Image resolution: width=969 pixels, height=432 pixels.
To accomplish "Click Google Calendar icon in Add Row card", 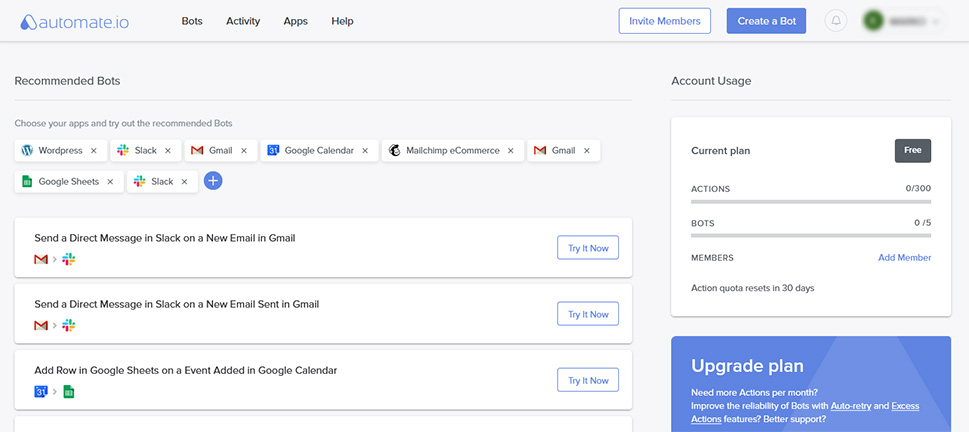I will 41,392.
